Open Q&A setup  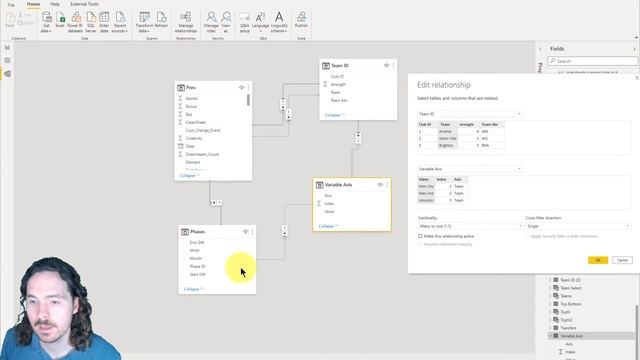tap(244, 22)
